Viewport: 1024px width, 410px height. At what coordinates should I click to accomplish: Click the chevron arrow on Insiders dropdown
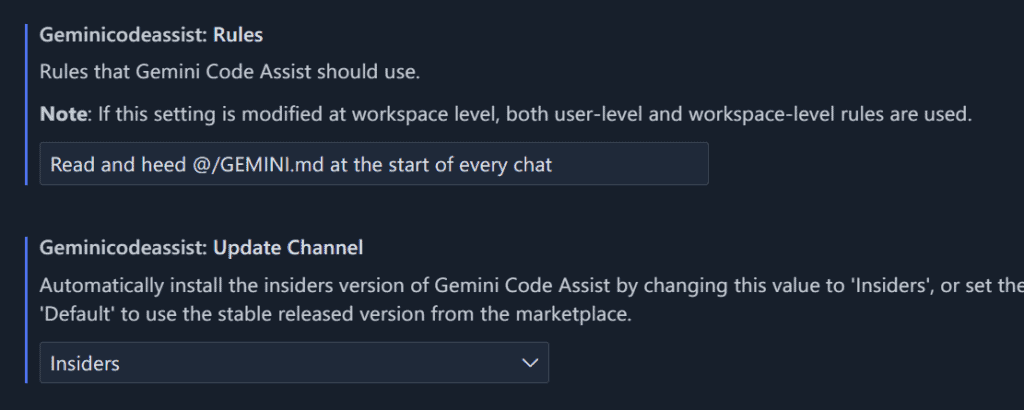click(x=530, y=363)
